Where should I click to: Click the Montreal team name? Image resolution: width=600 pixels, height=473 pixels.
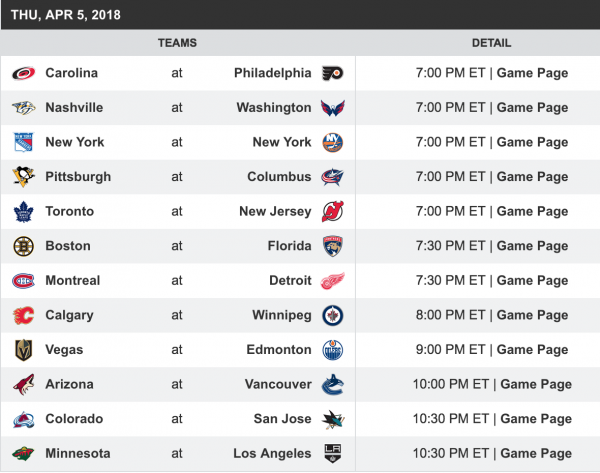74,281
